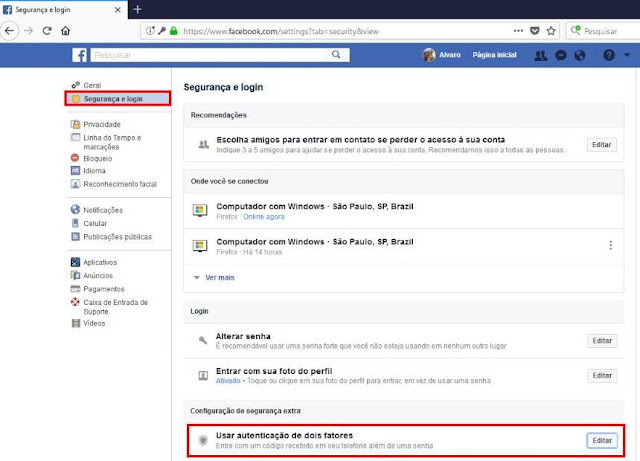The height and width of the screenshot is (461, 640).
Task: Click the Publicações públicas feed icon
Action: tap(75, 236)
